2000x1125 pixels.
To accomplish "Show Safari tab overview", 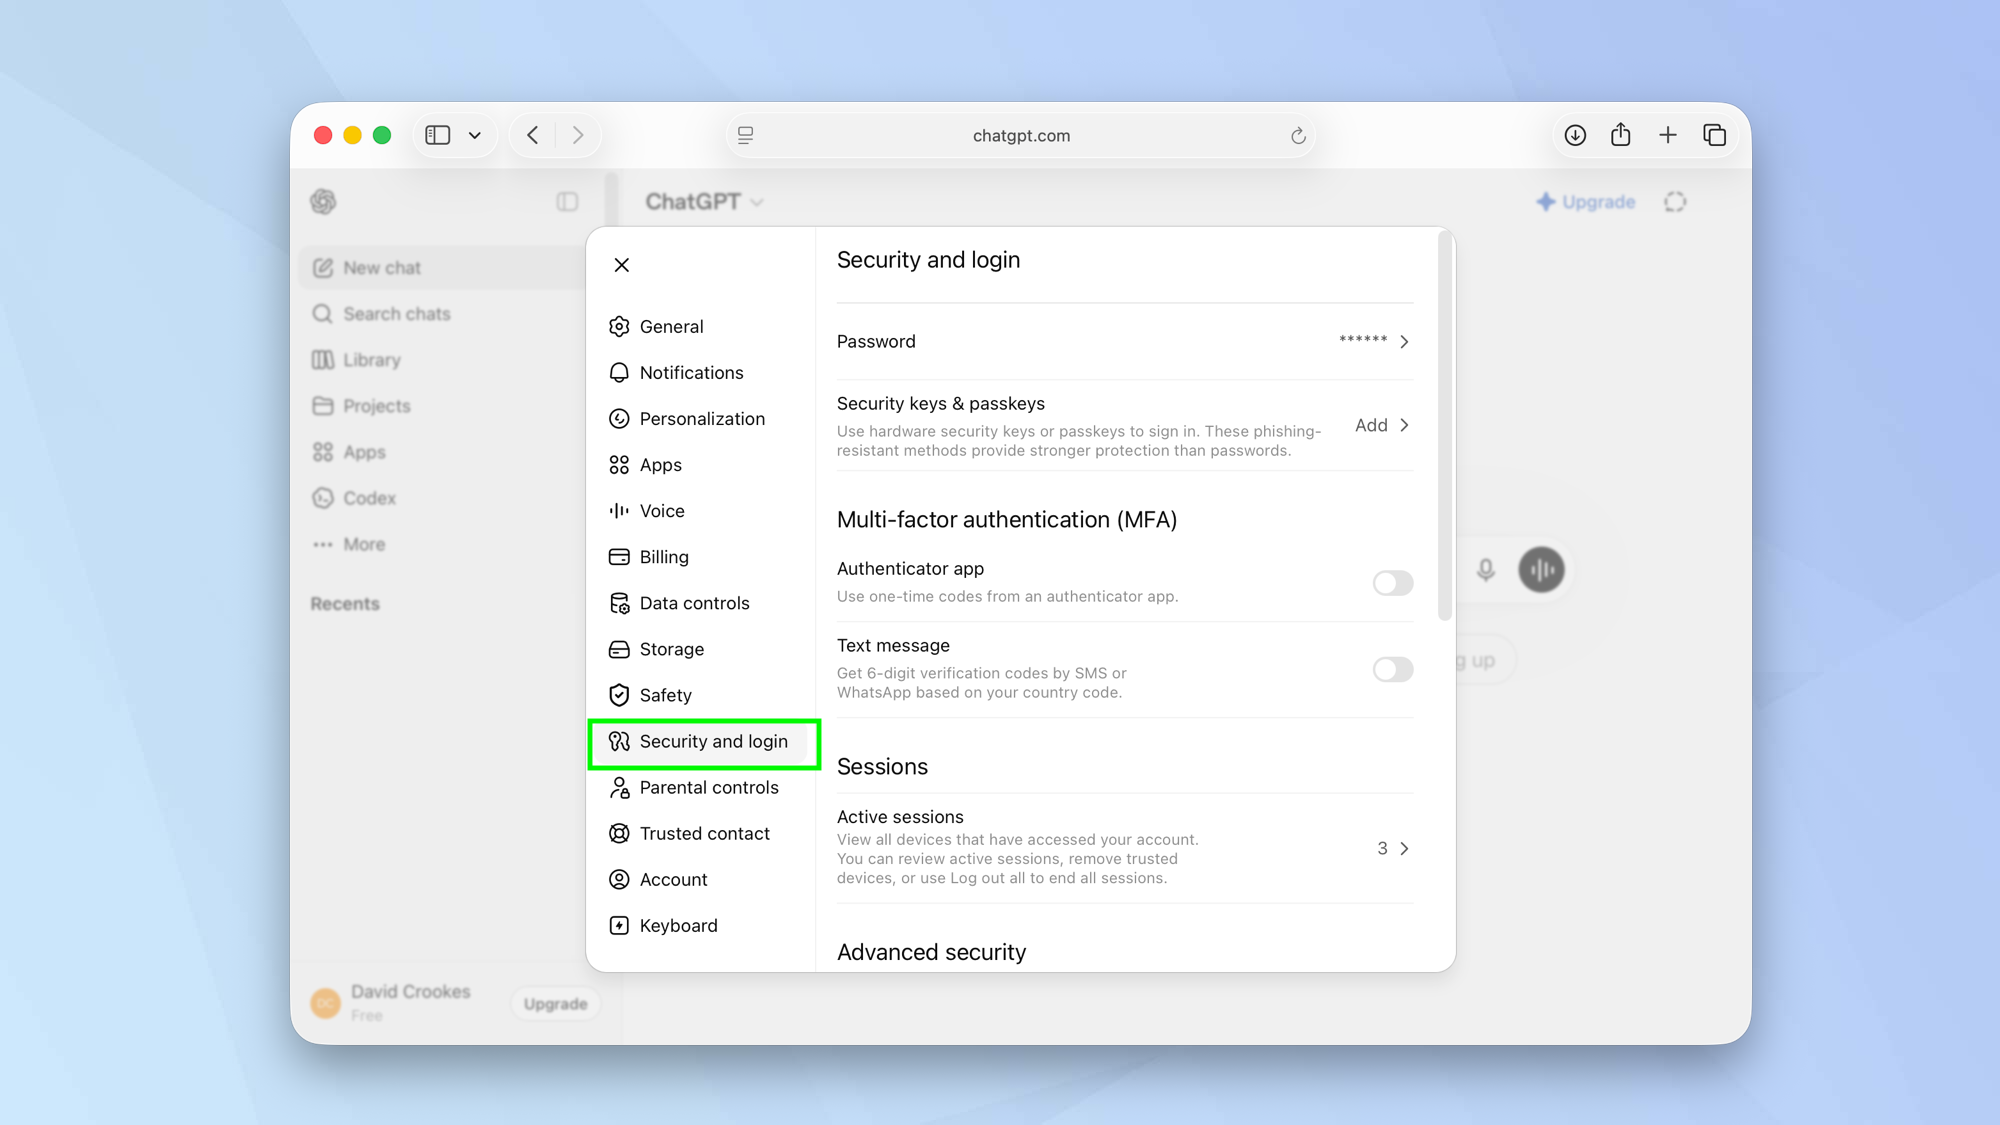I will (1714, 135).
